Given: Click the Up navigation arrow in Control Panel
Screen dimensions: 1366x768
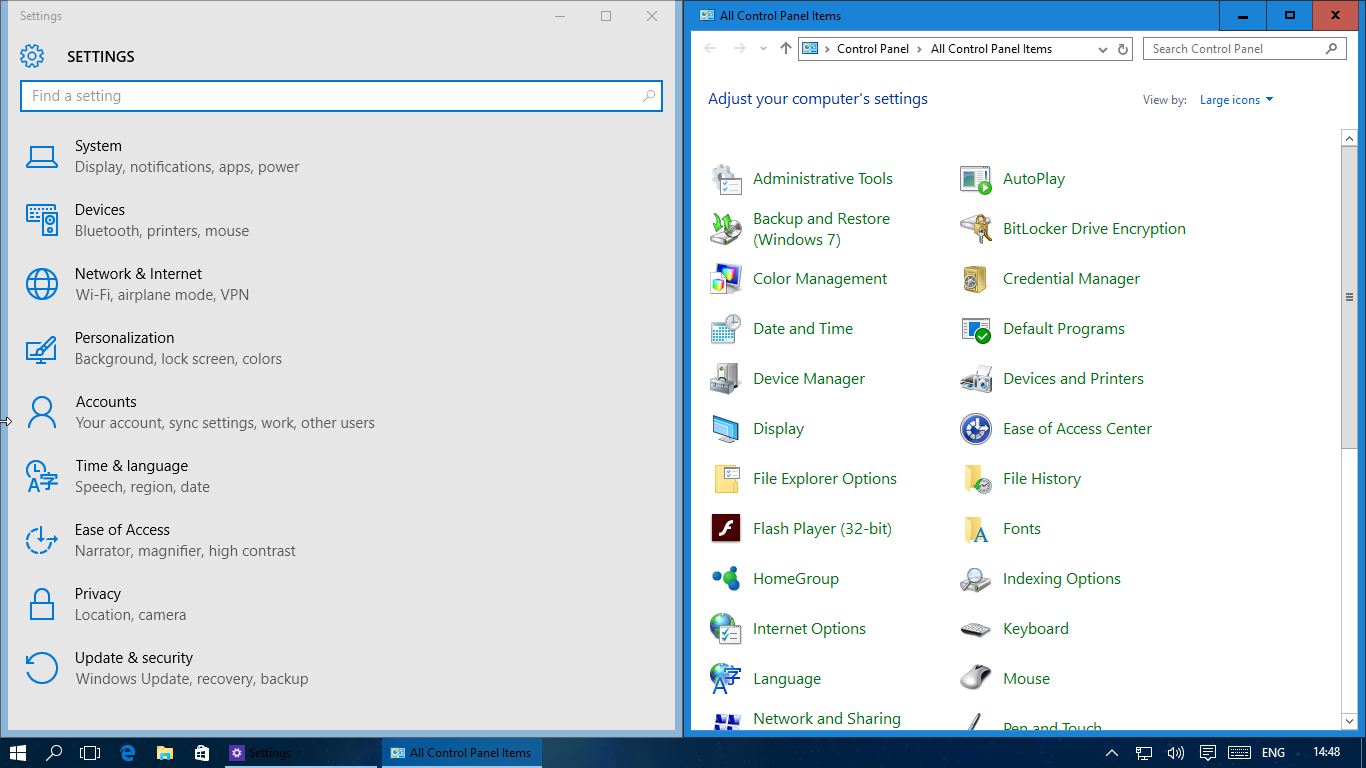Looking at the screenshot, I should (786, 49).
